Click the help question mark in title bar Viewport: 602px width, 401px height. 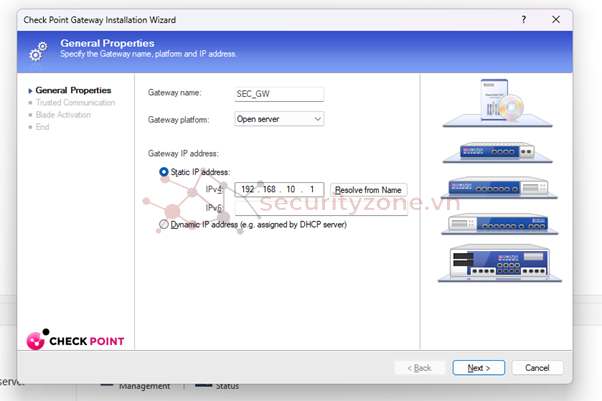click(524, 19)
